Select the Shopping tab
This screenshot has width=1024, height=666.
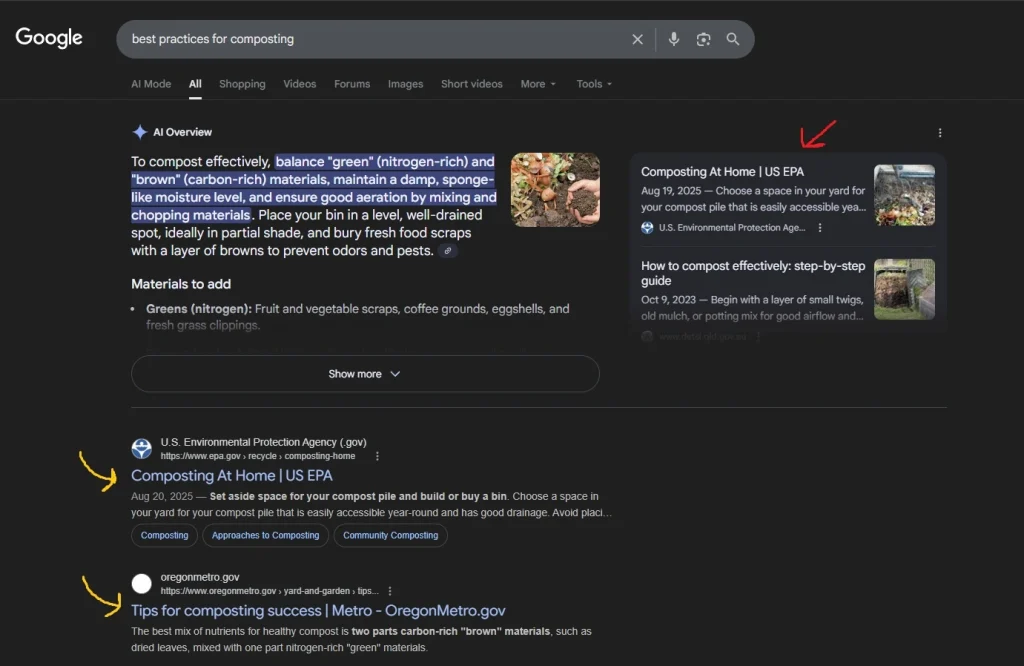click(x=242, y=84)
